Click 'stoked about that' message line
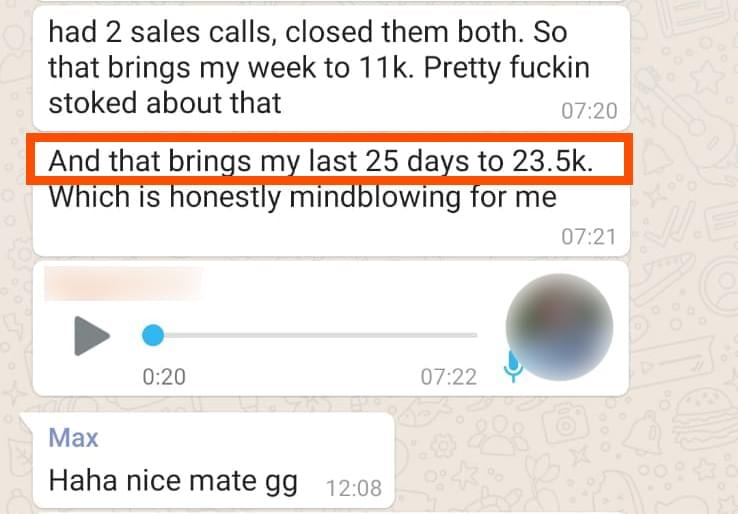This screenshot has width=738, height=514. 165,103
